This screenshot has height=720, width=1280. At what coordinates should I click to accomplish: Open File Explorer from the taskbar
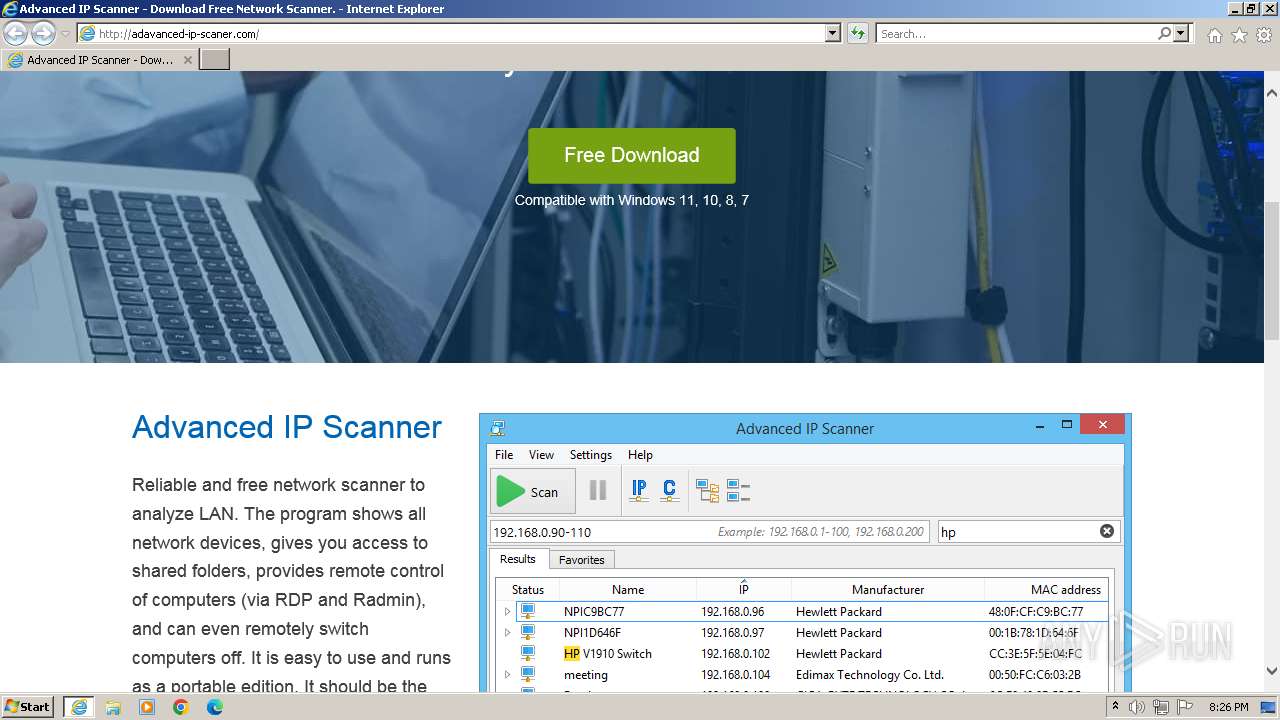click(x=113, y=707)
